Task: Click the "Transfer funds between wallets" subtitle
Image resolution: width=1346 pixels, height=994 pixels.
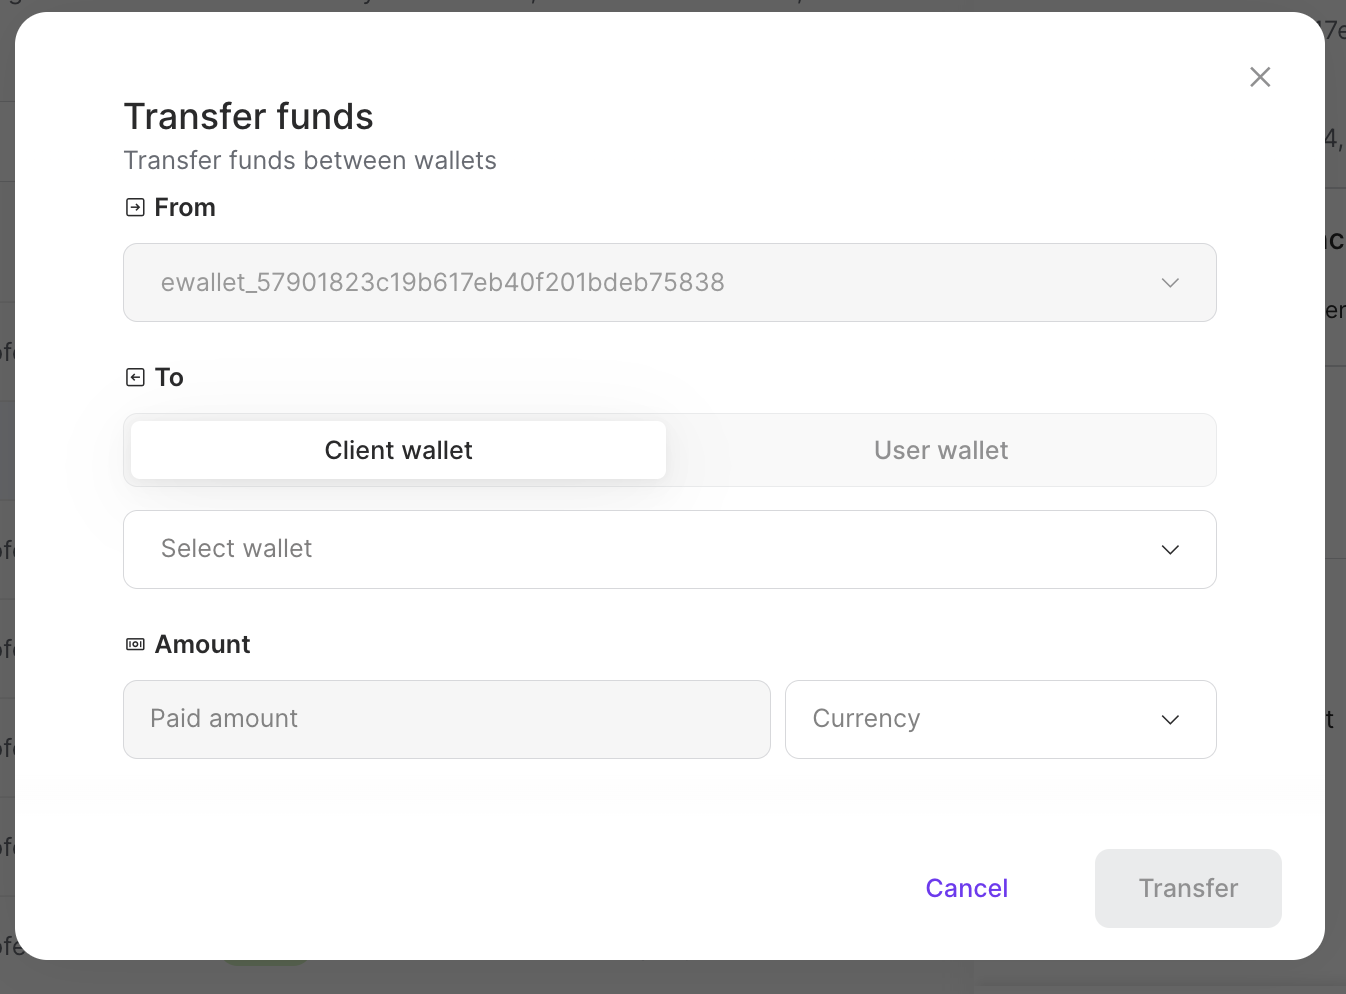Action: click(310, 161)
